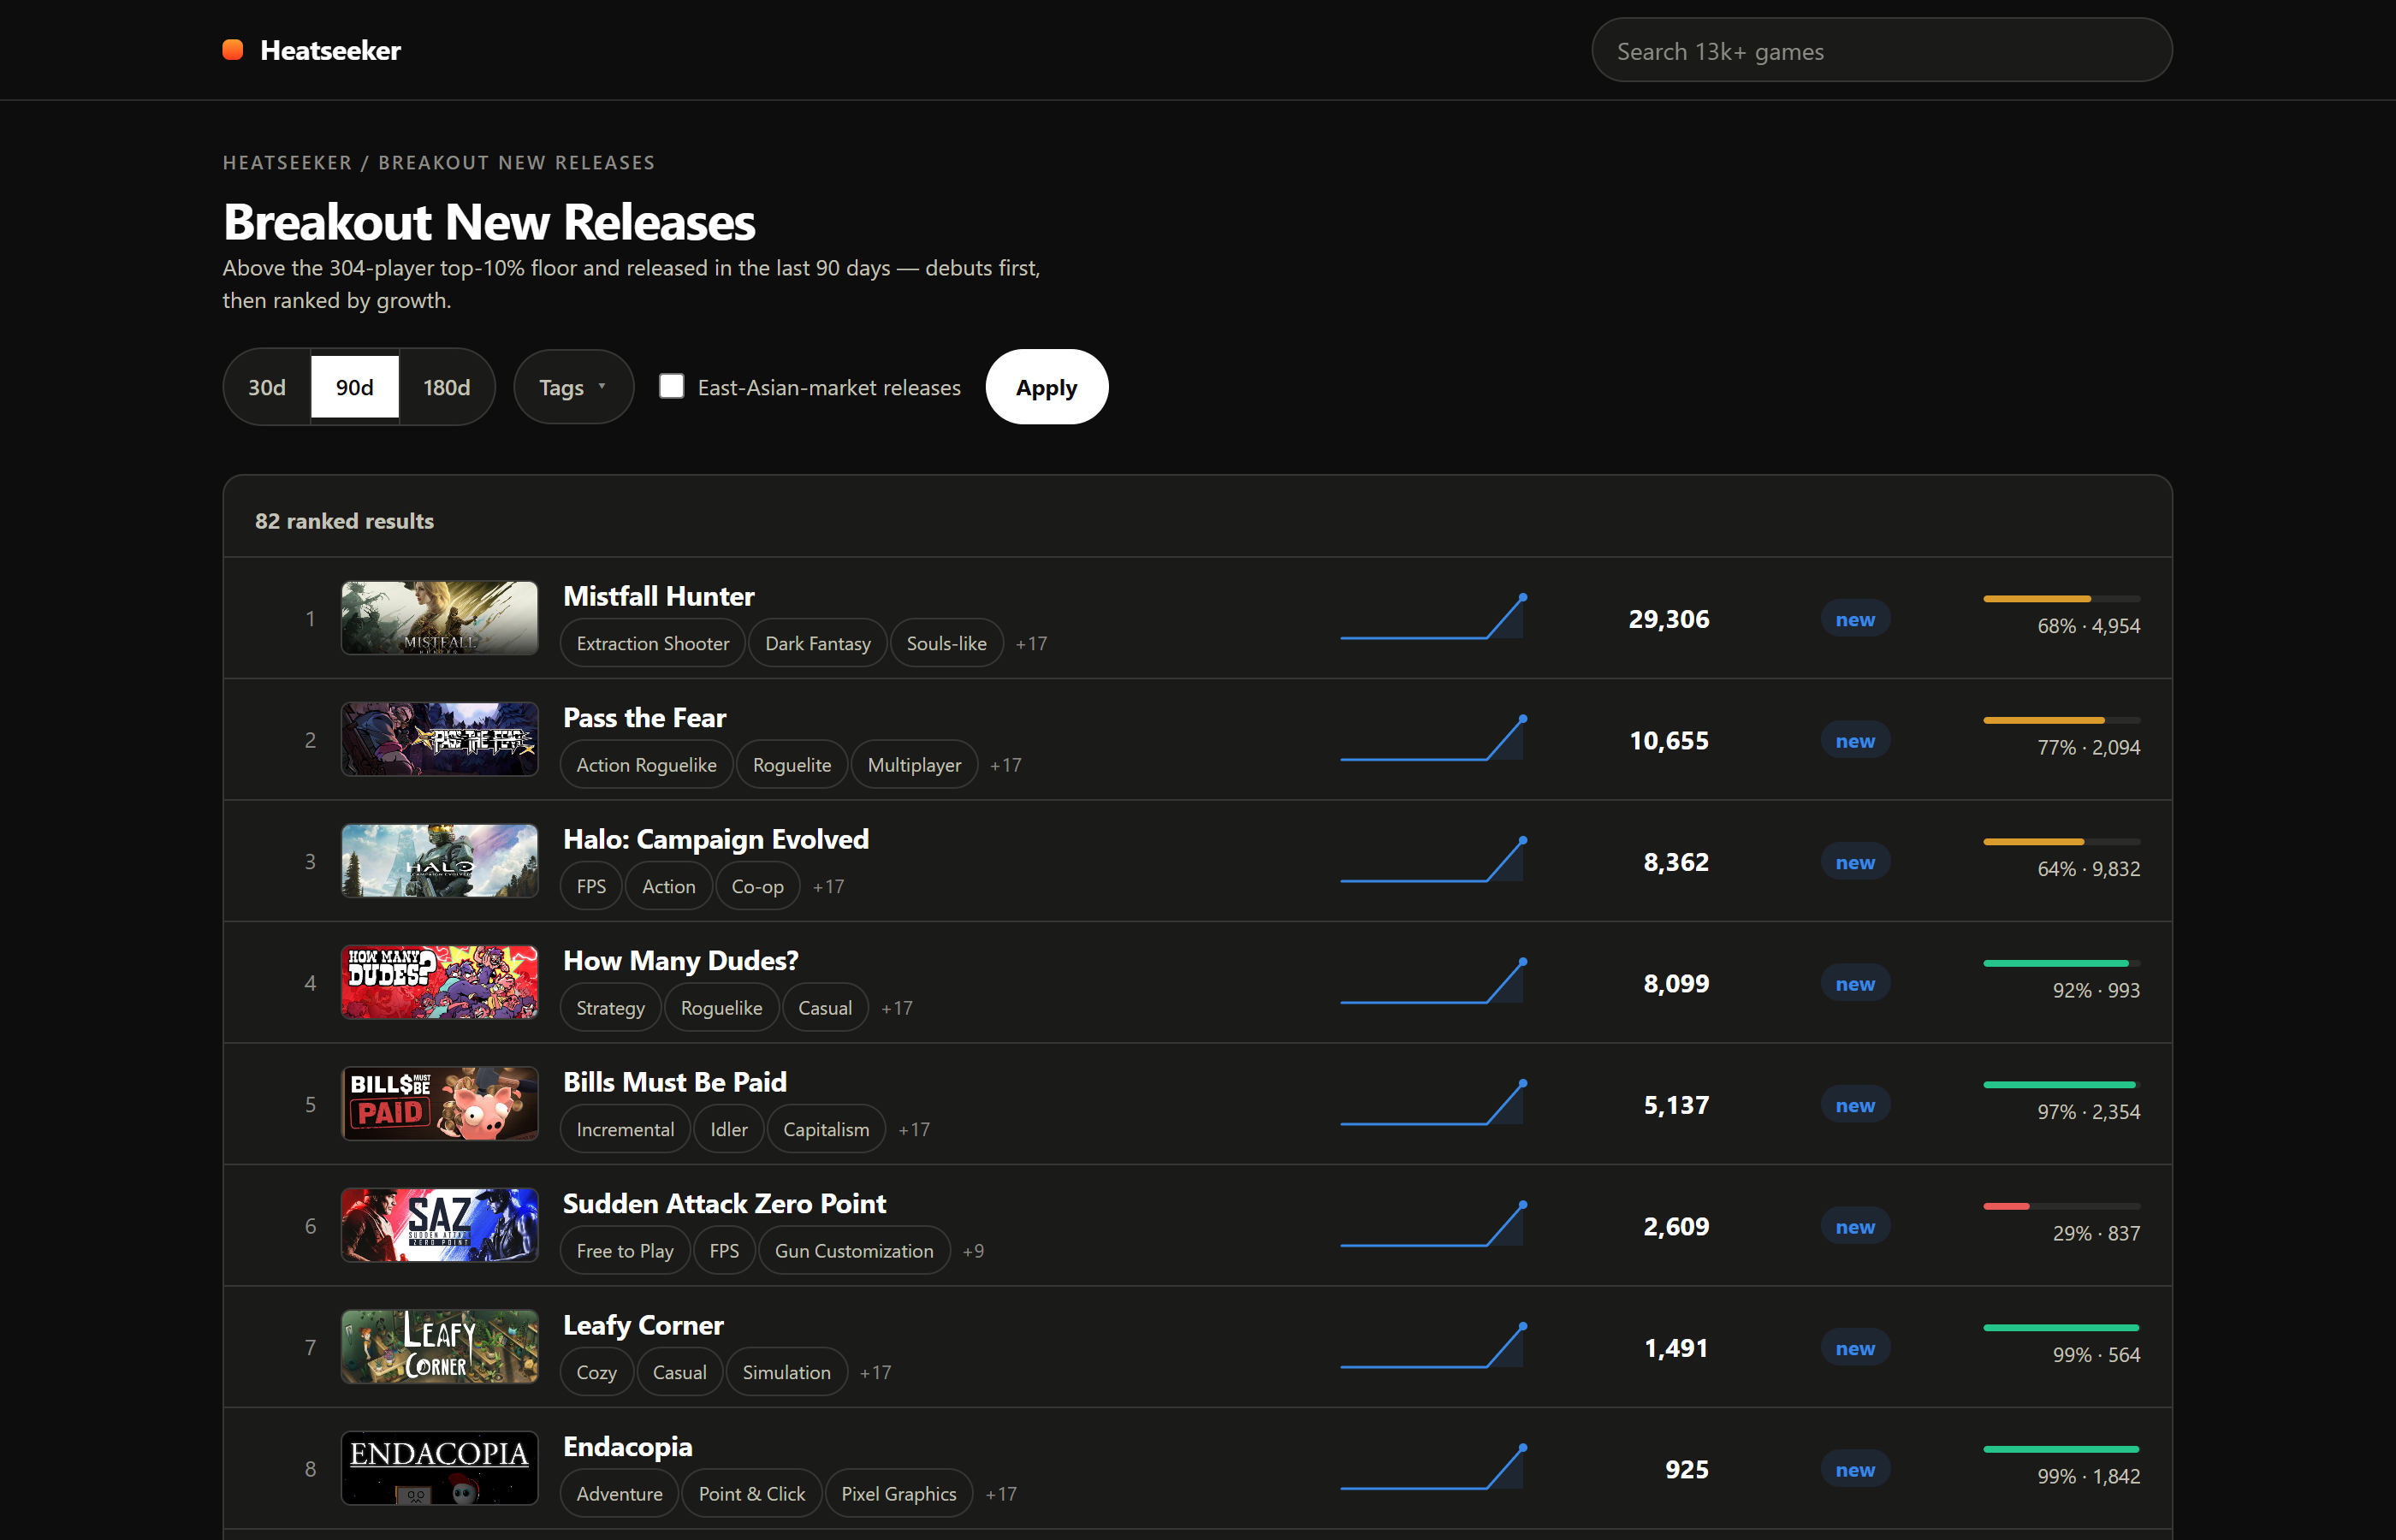The image size is (2396, 1540).
Task: Select the Gun Customization tag
Action: tap(854, 1251)
